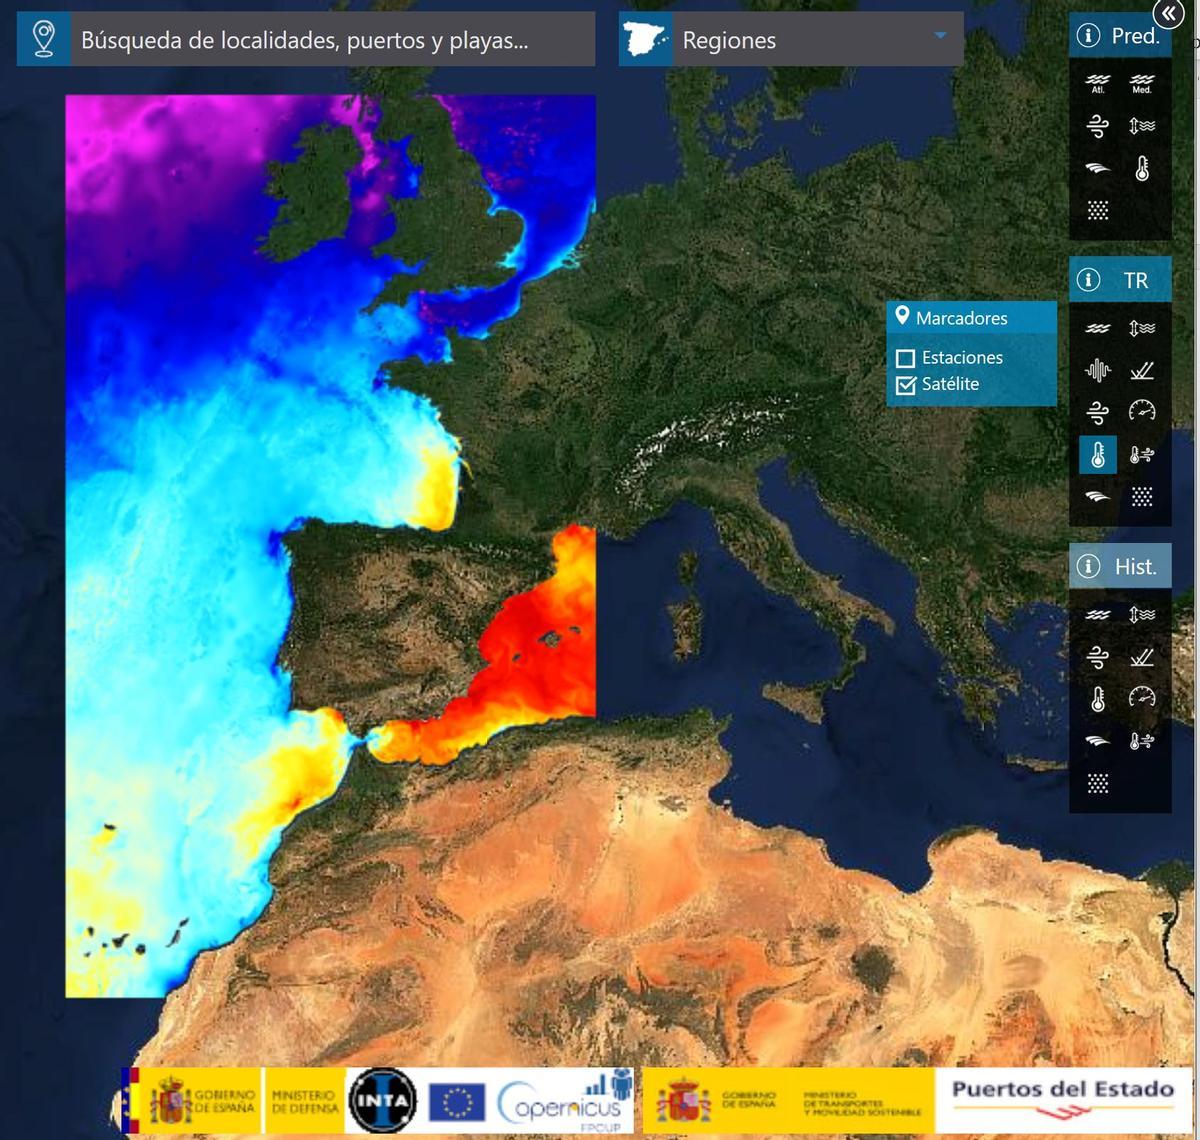This screenshot has width=1200, height=1140.
Task: Enable the Estaciones checkbox
Action: point(906,357)
